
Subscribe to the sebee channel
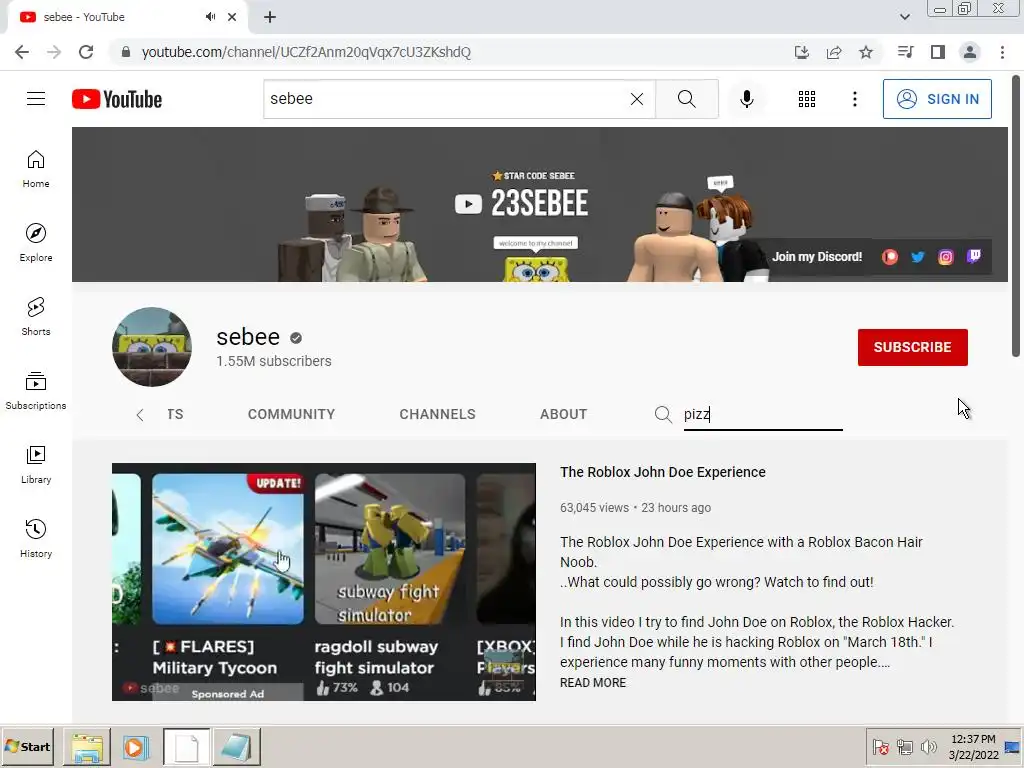912,347
